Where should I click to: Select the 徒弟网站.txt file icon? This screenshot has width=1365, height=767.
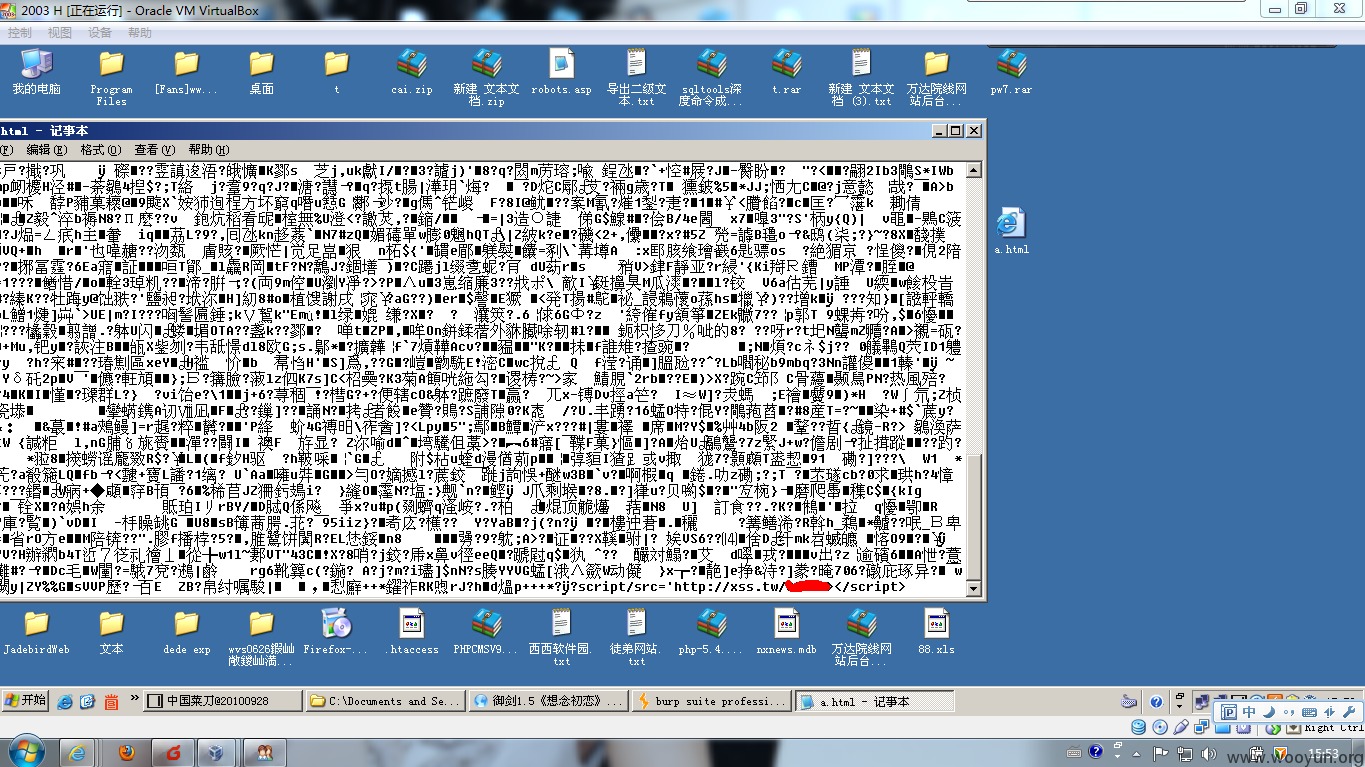636,638
